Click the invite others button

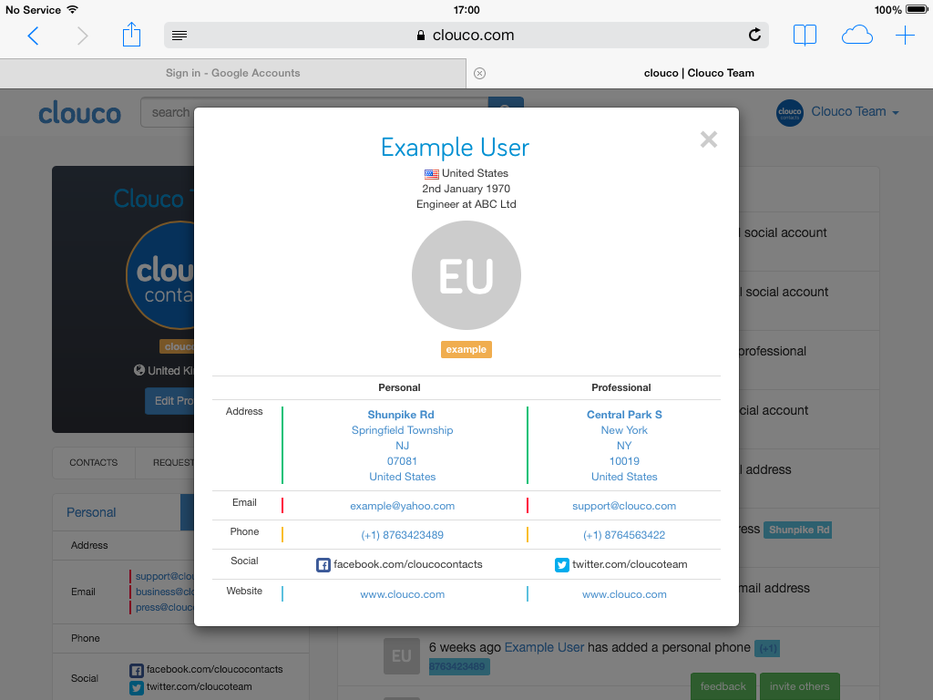pos(799,687)
